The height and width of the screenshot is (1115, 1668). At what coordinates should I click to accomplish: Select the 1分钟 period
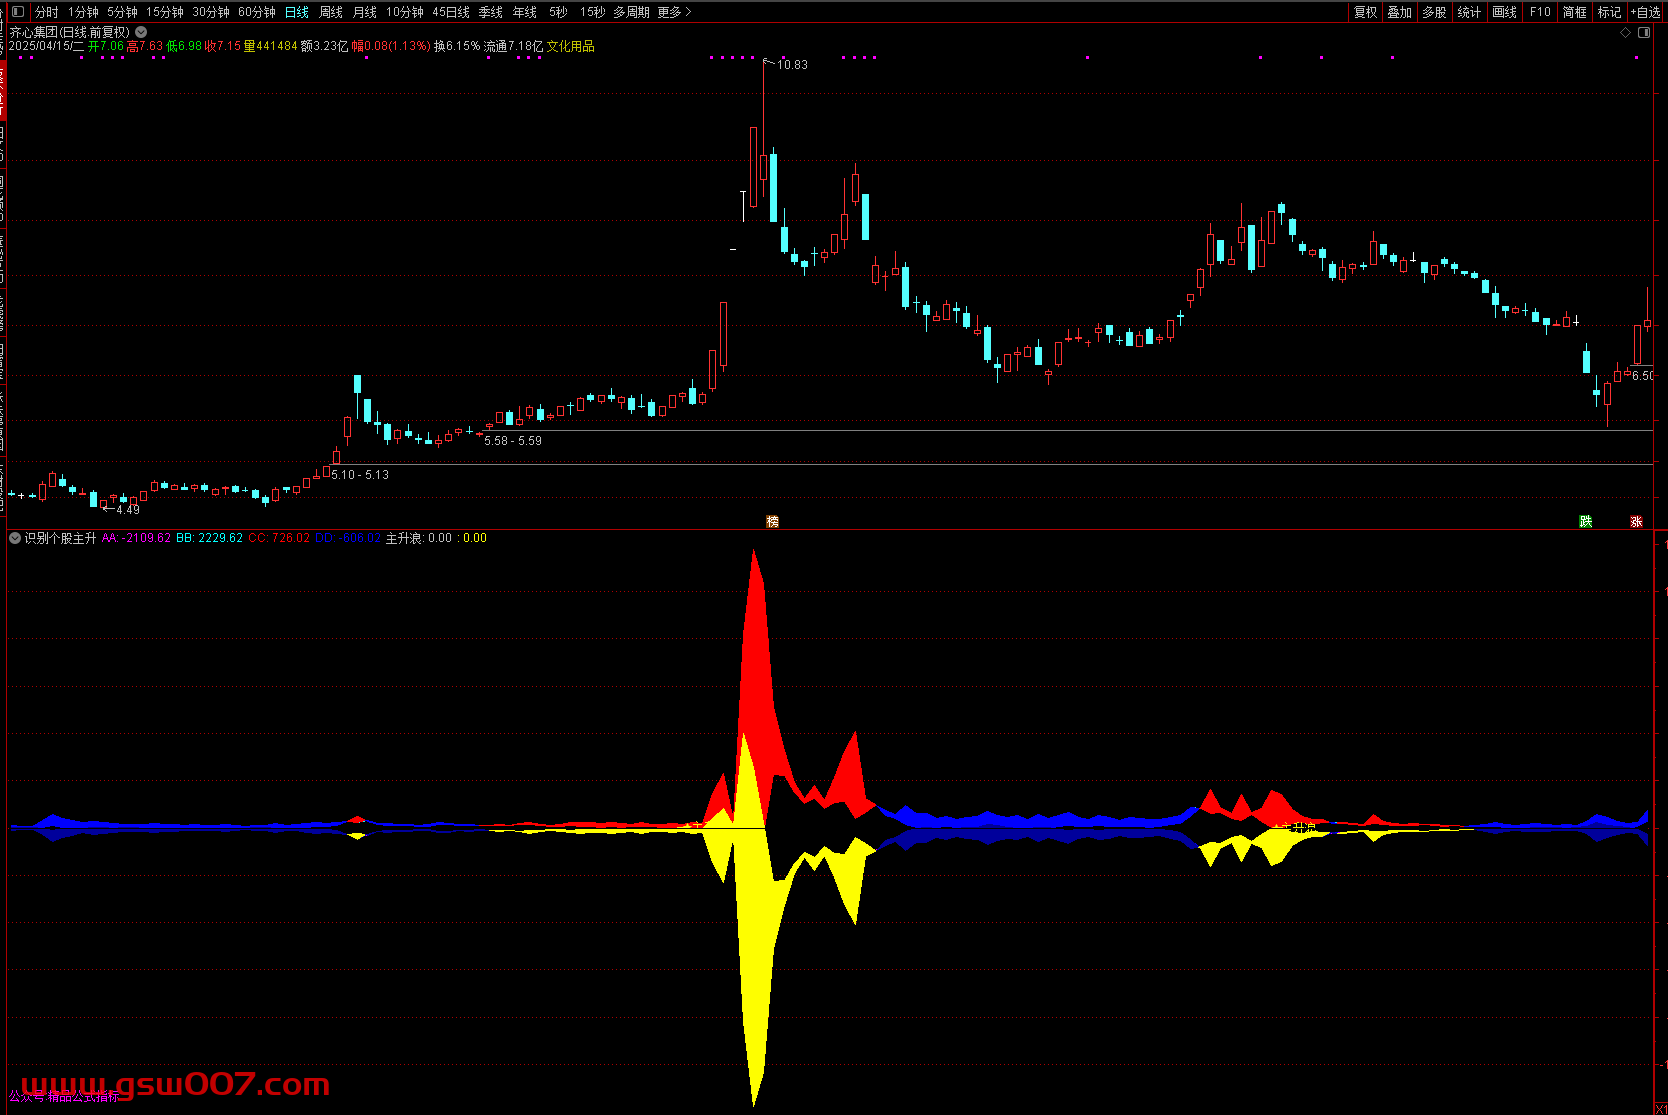pos(83,12)
